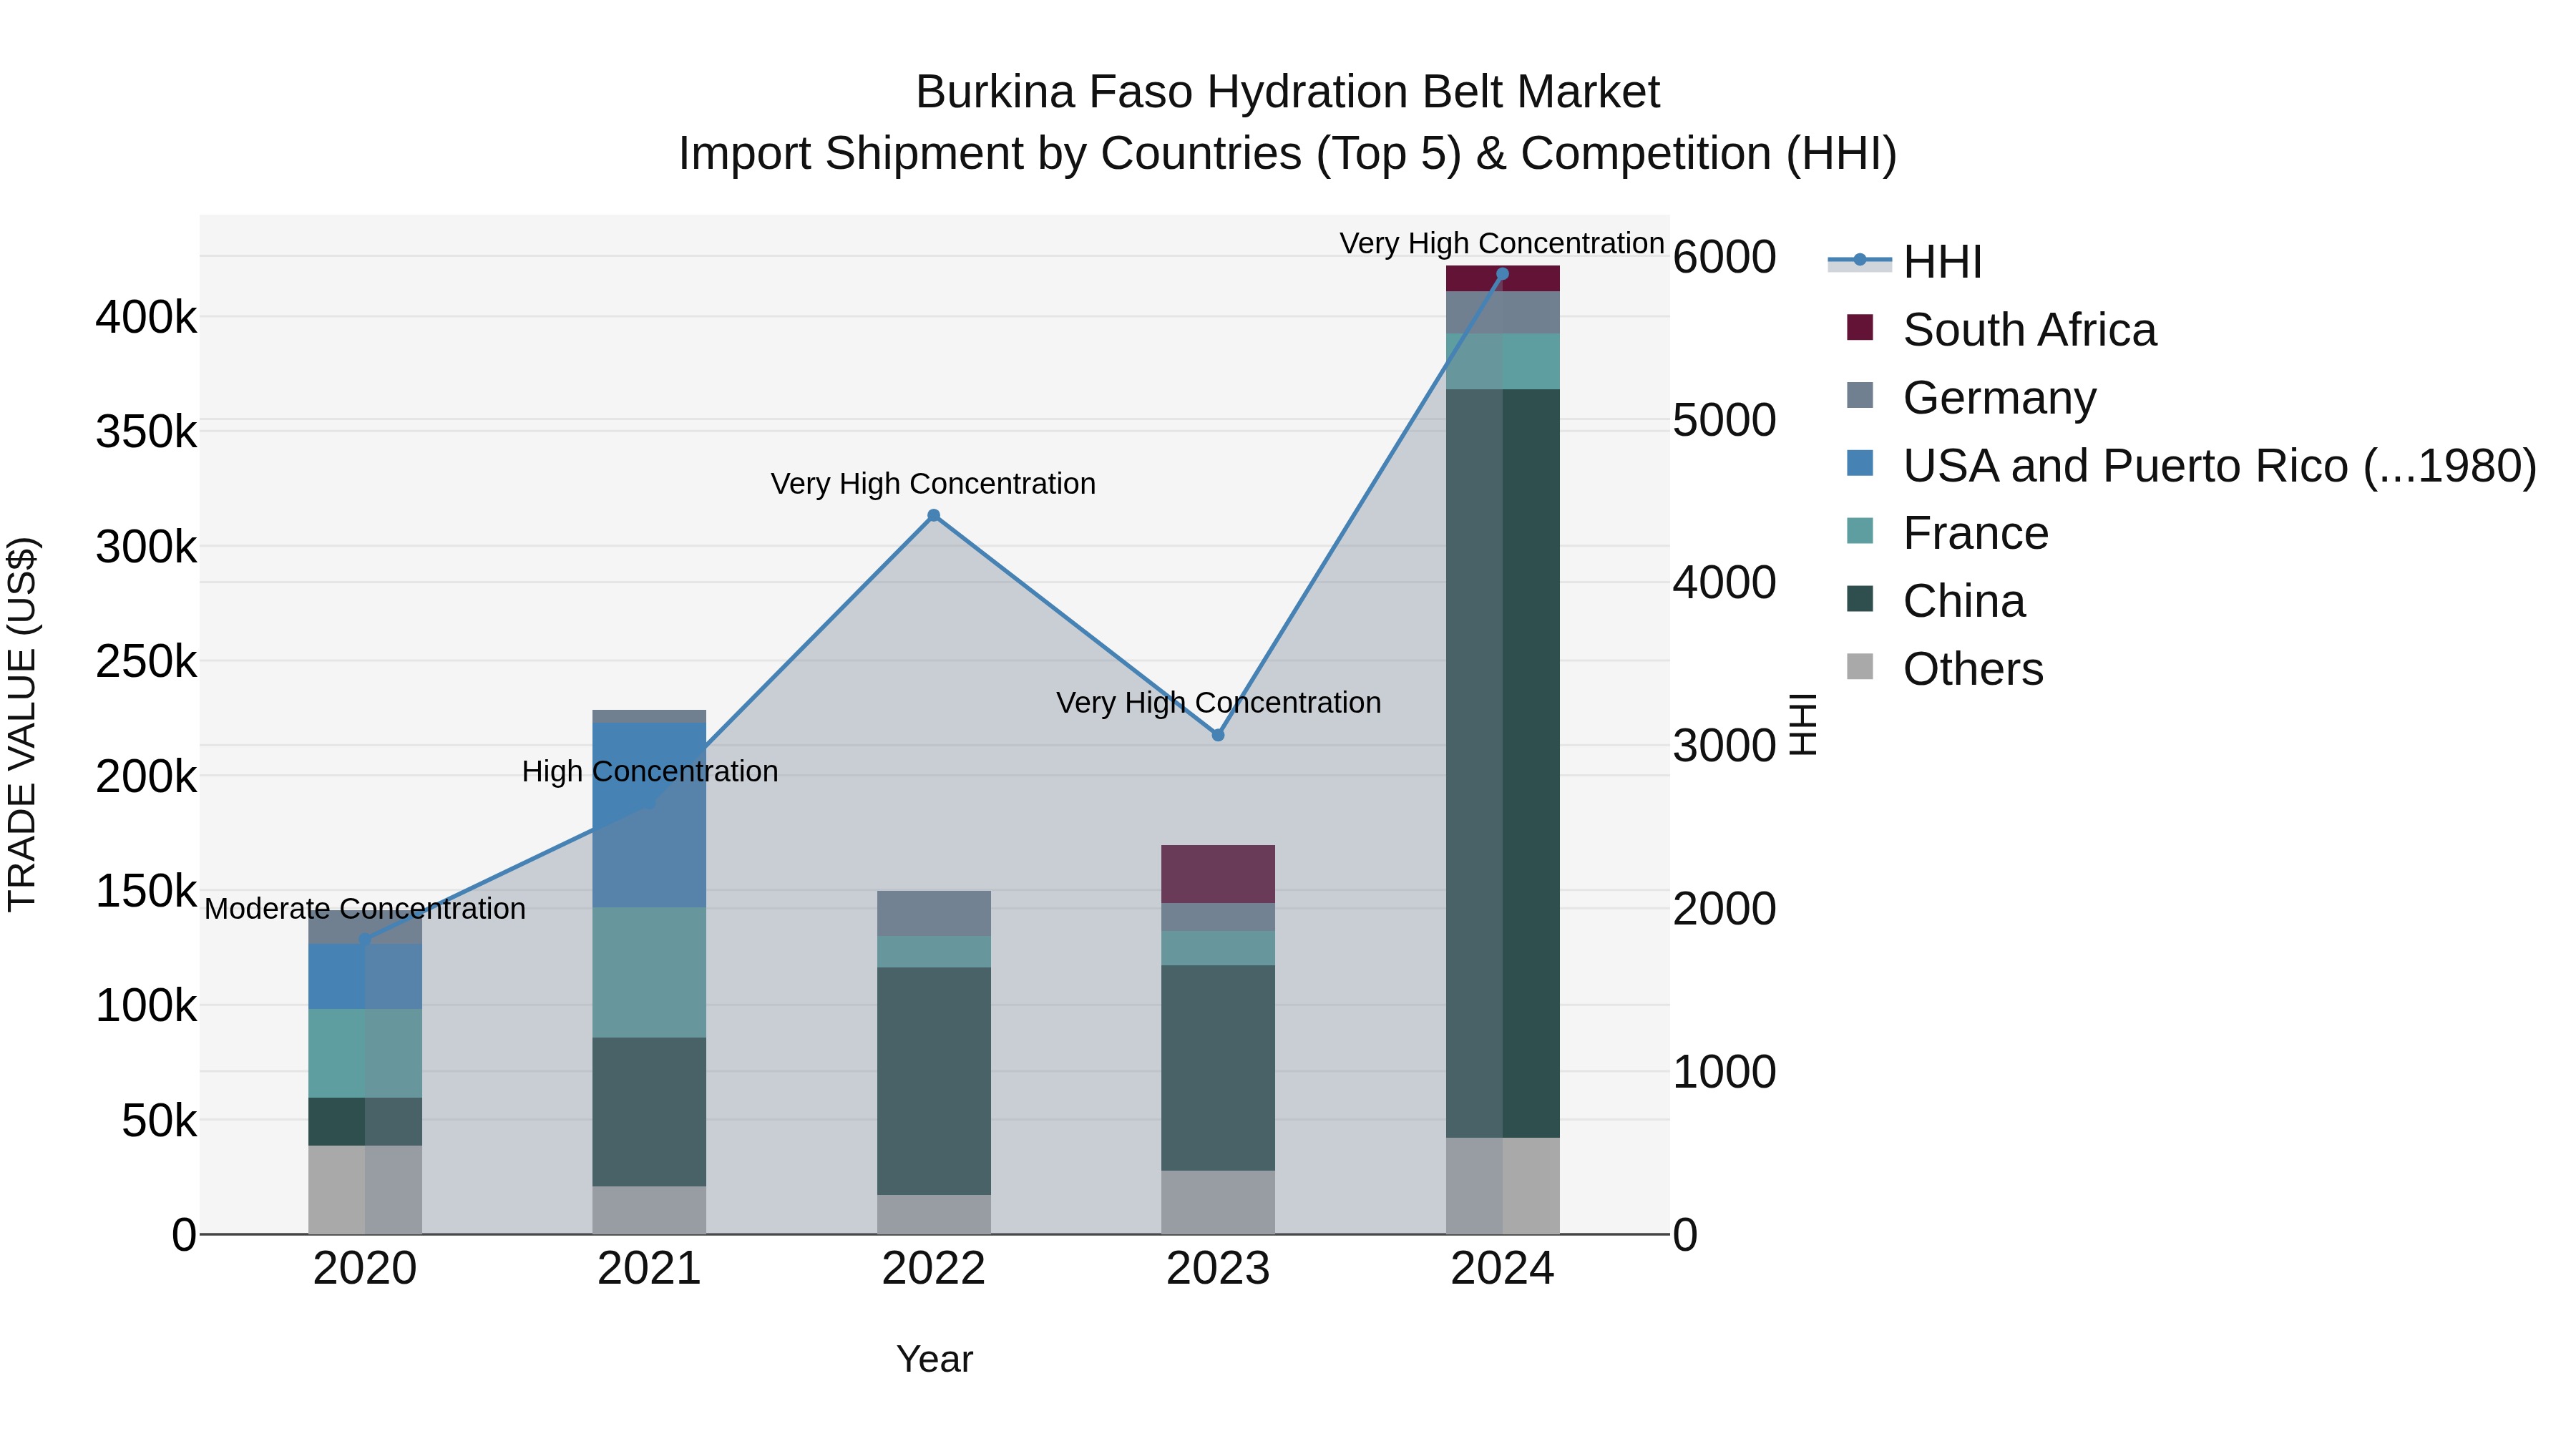Toggle the South Africa legend entry
2576x1449 pixels.
(2001, 329)
